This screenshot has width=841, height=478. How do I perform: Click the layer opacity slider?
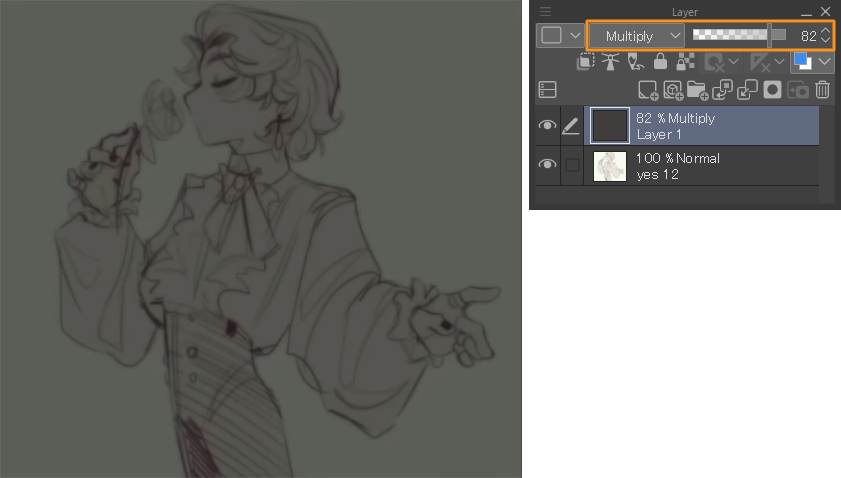click(740, 35)
